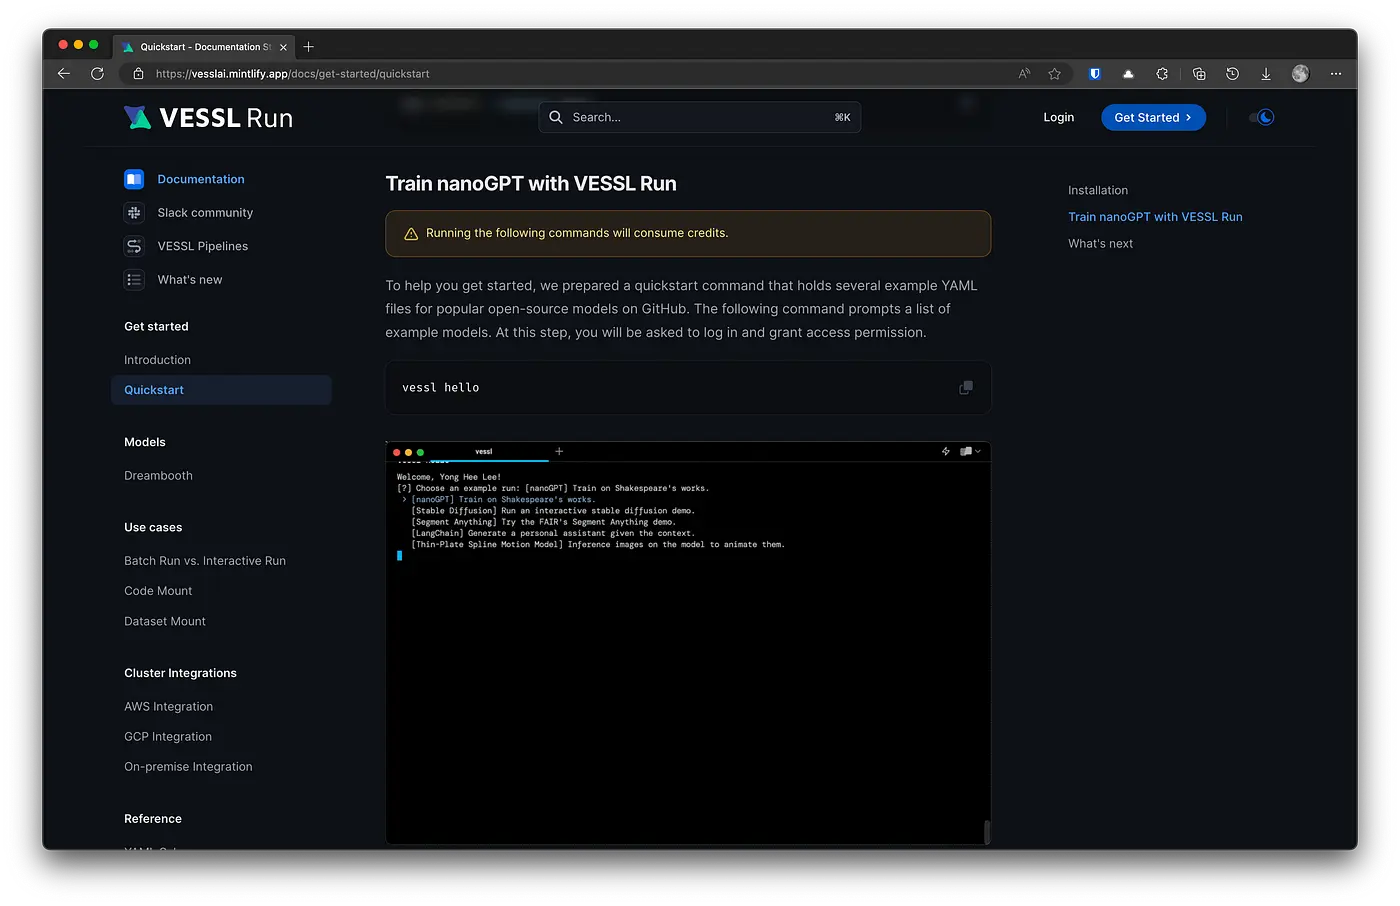Open a new browser tab
This screenshot has height=906, width=1400.
point(309,47)
